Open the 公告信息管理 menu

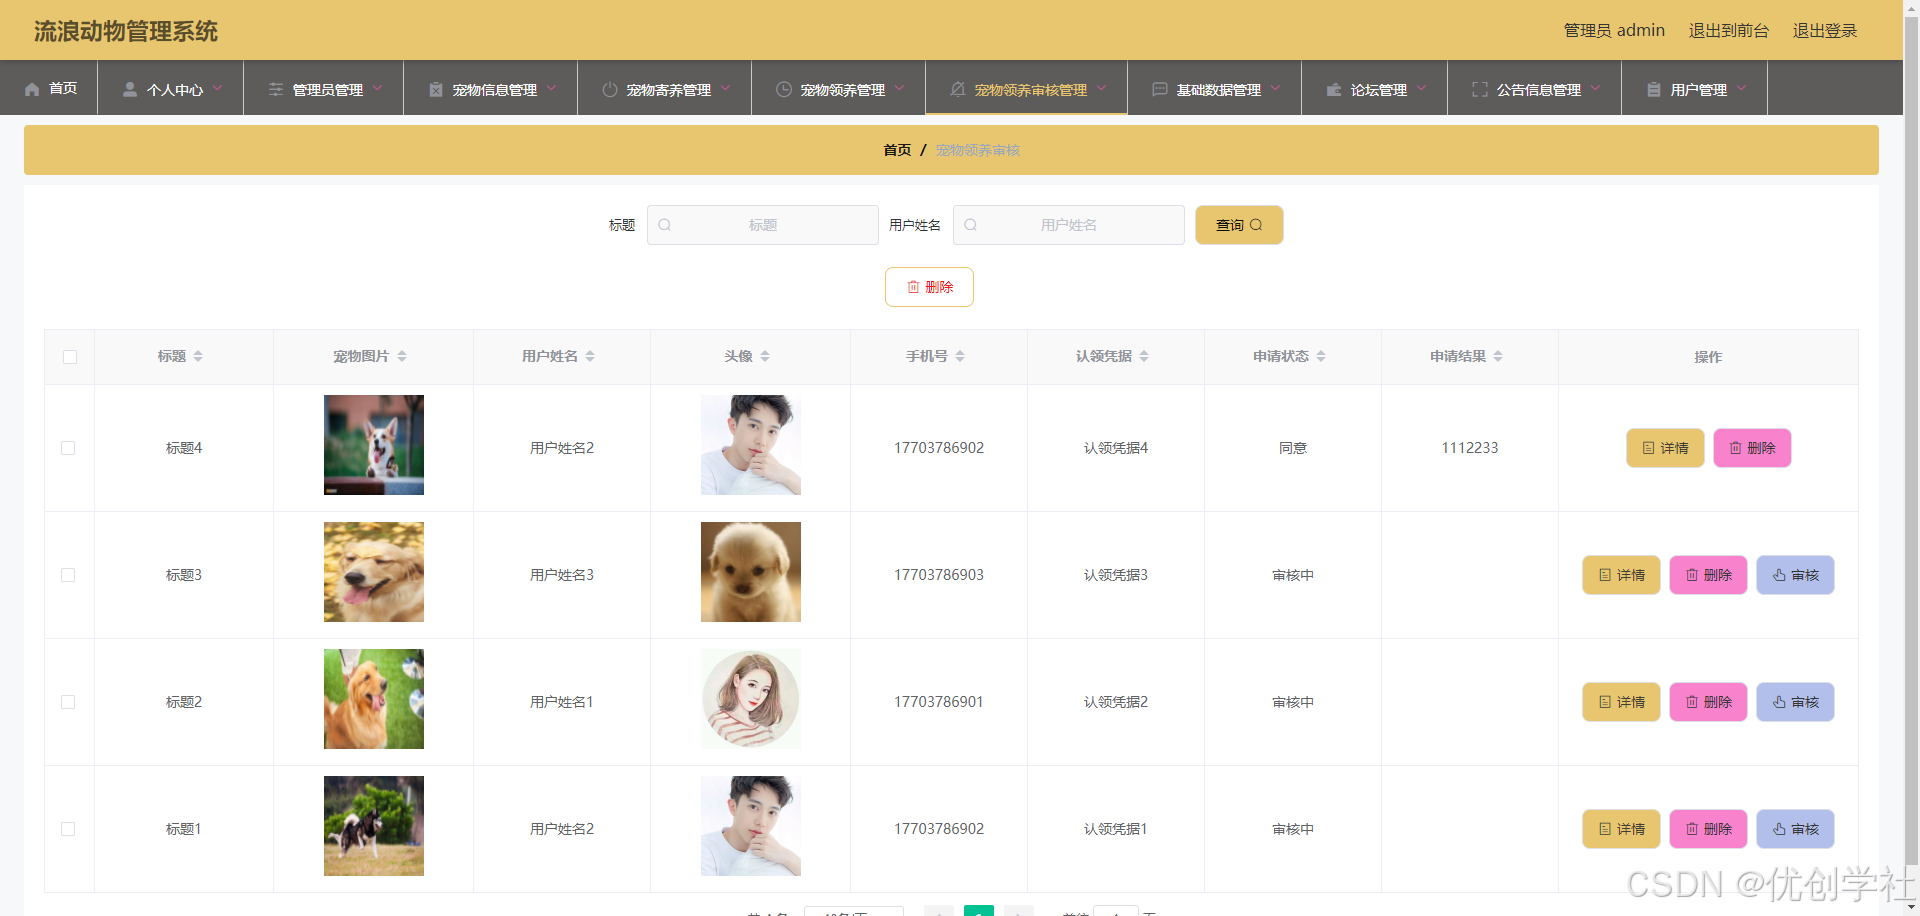click(1534, 88)
